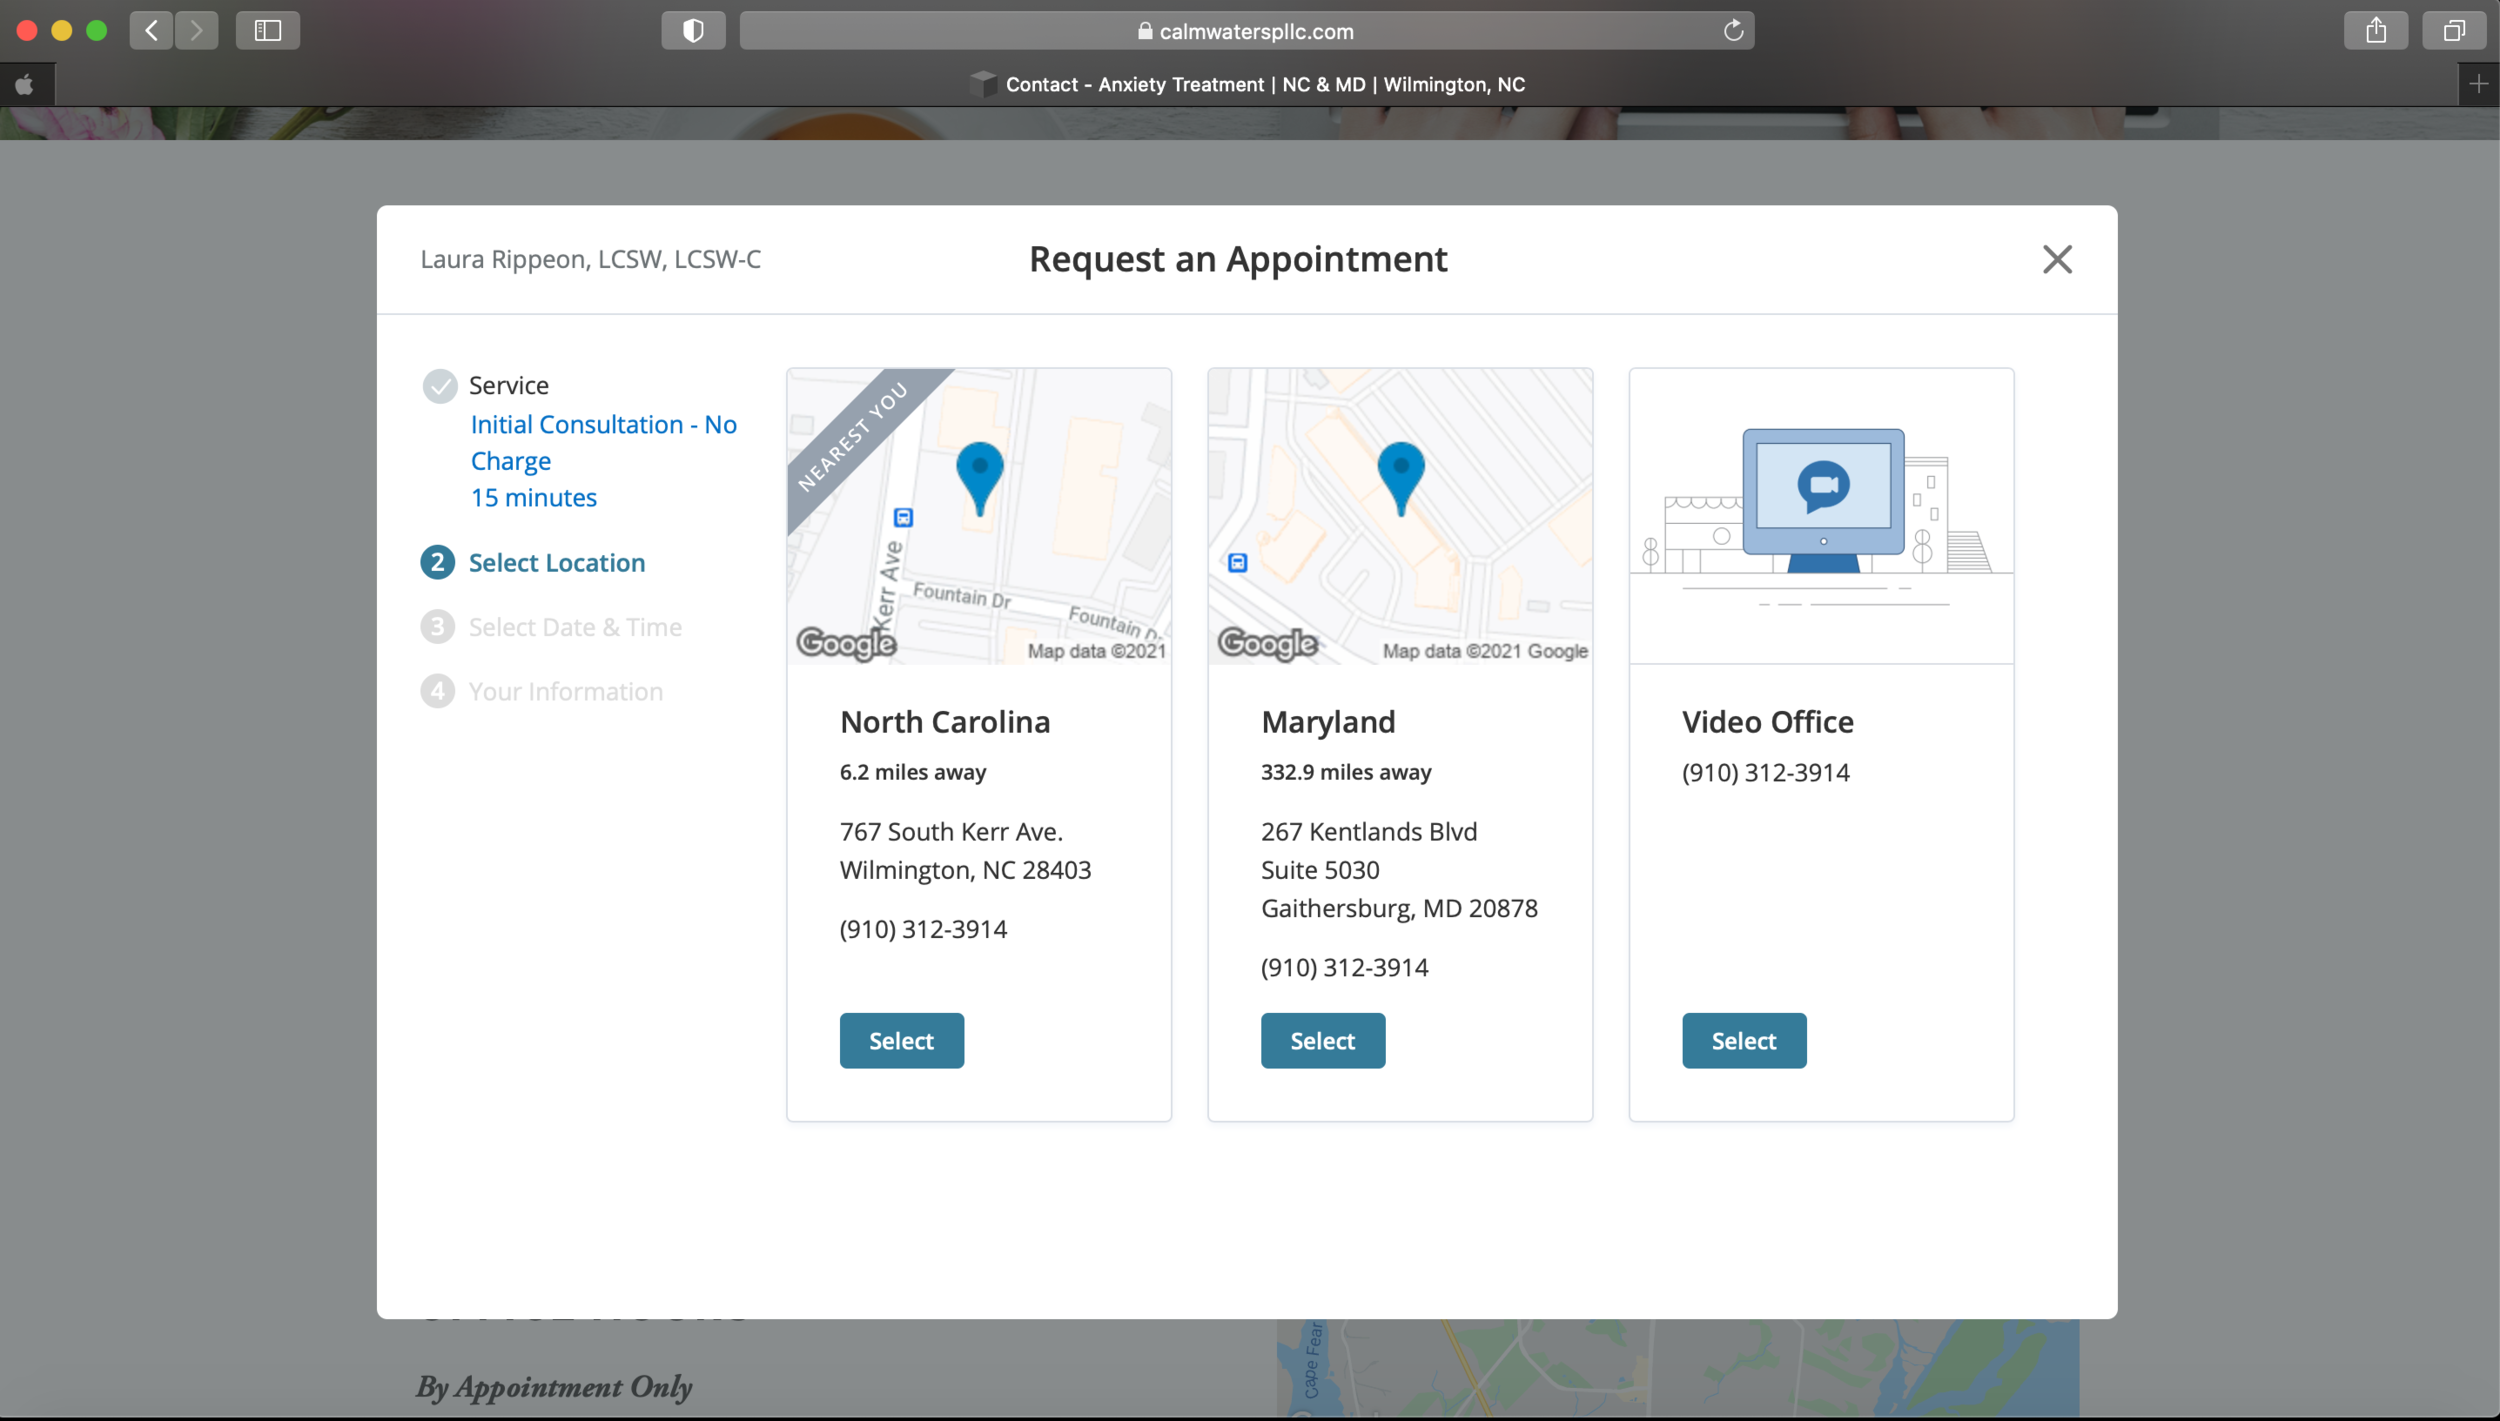This screenshot has height=1421, width=2500.
Task: Click Safari forward navigation arrow
Action: tap(196, 31)
